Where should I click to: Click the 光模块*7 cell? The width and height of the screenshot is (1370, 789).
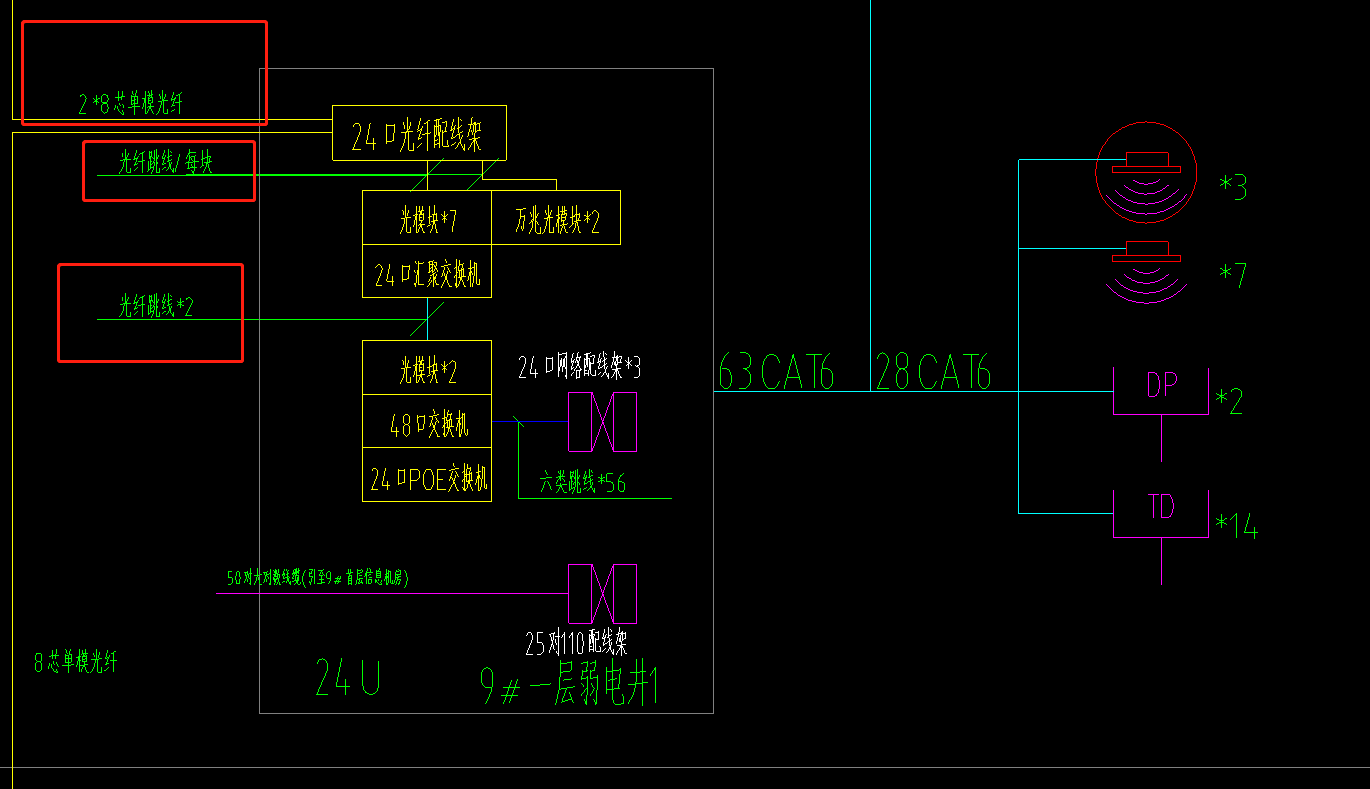427,218
